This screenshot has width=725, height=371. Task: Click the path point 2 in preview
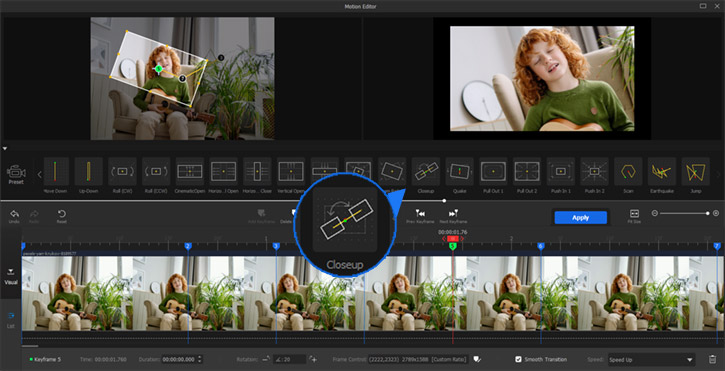tap(182, 79)
